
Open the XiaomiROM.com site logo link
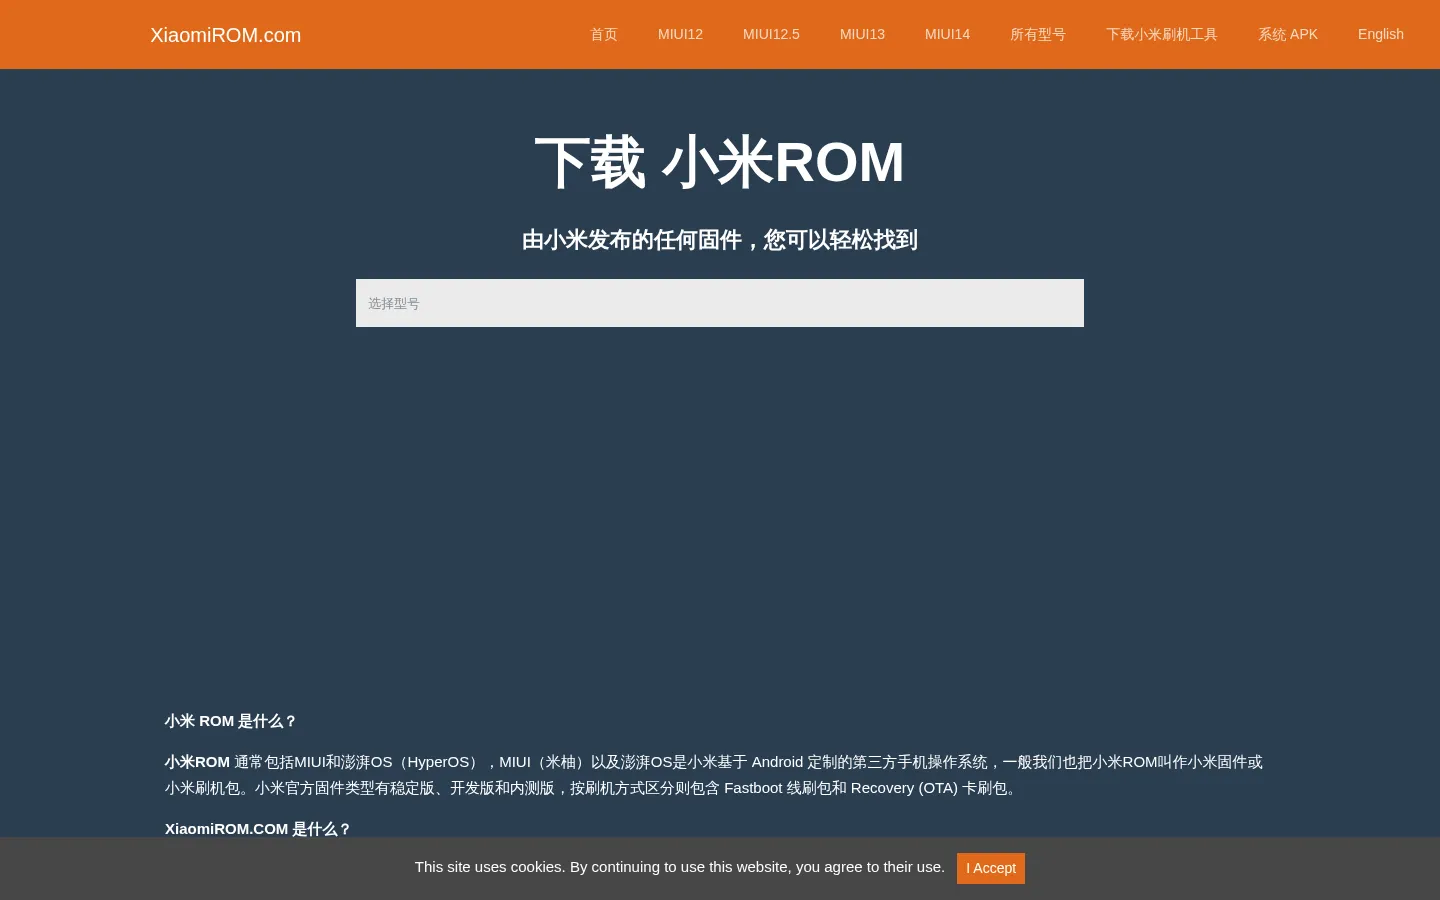pos(225,35)
